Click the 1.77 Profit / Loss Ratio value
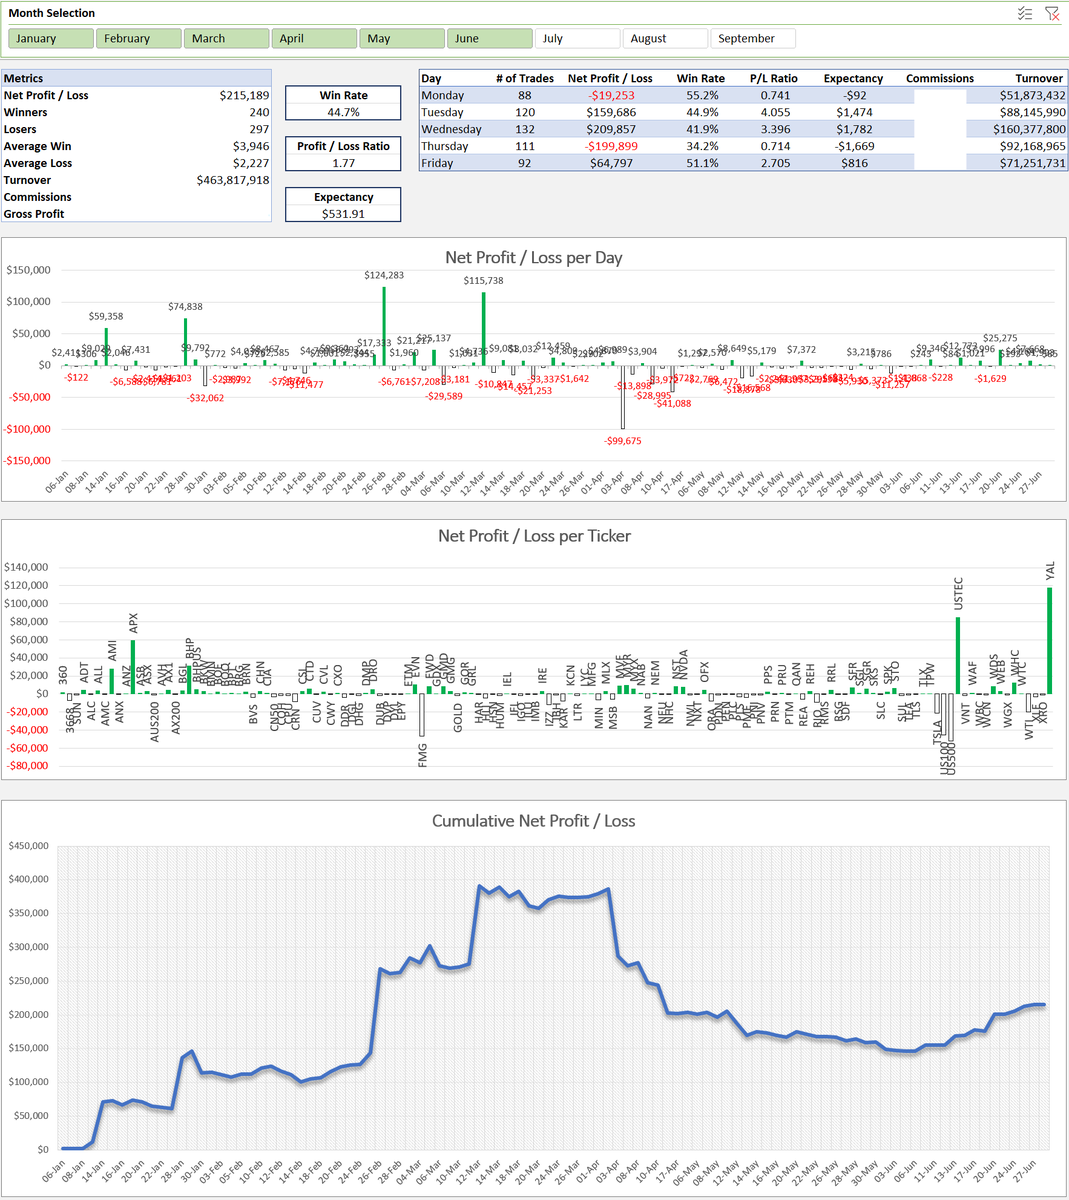Image resolution: width=1069 pixels, height=1200 pixels. click(x=343, y=163)
